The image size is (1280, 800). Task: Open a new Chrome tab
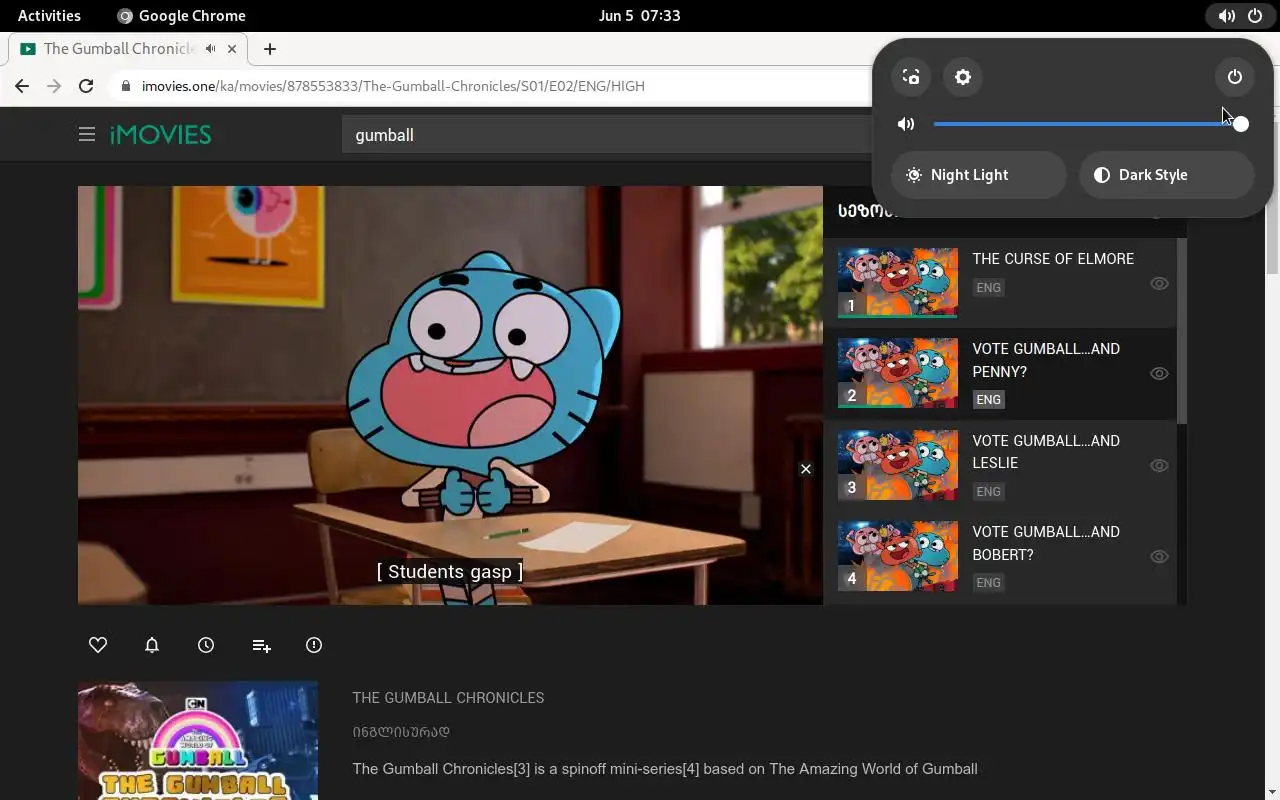269,48
